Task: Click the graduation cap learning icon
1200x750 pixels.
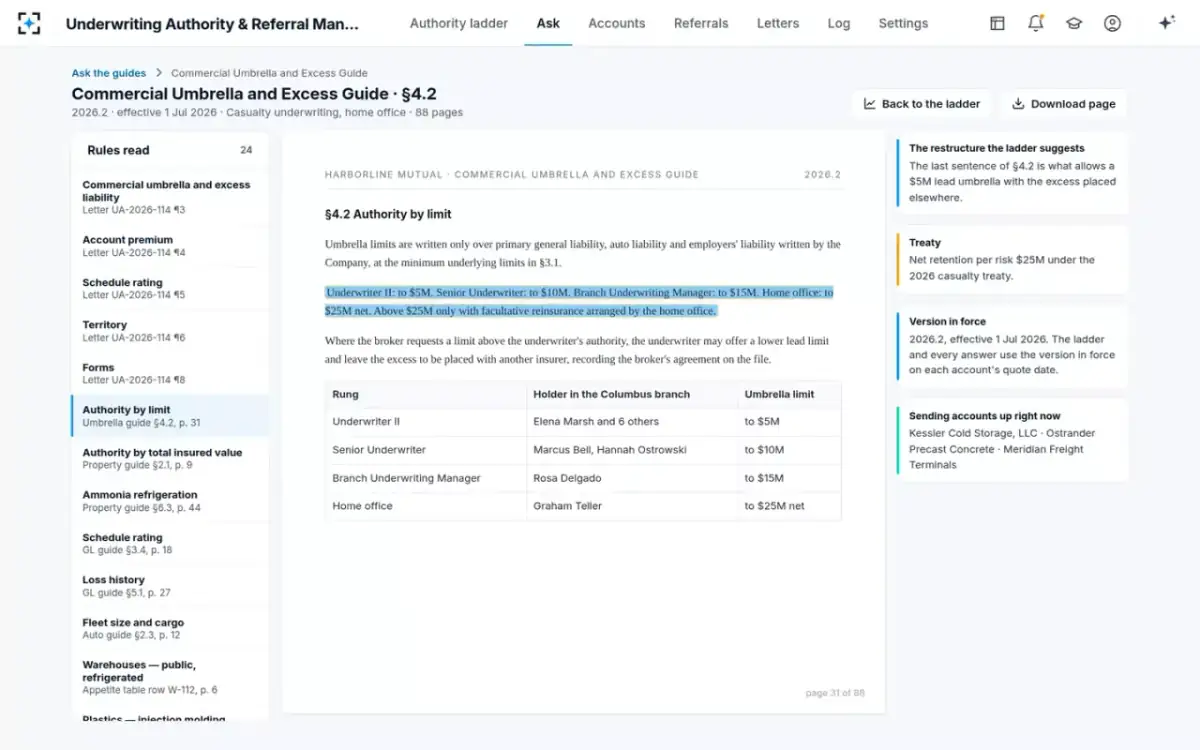Action: (x=1074, y=23)
